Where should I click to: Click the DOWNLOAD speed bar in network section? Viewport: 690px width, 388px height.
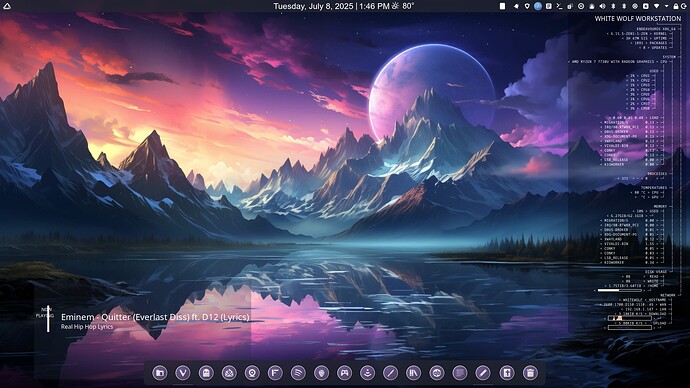click(x=629, y=318)
